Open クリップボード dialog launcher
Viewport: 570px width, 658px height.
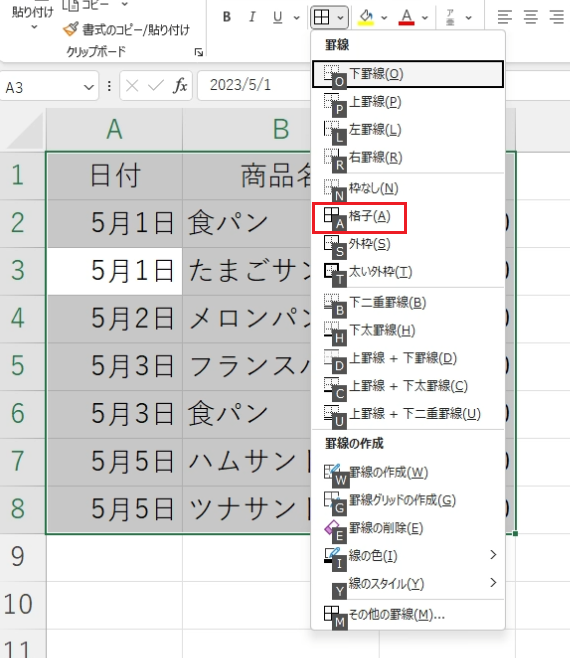click(199, 52)
